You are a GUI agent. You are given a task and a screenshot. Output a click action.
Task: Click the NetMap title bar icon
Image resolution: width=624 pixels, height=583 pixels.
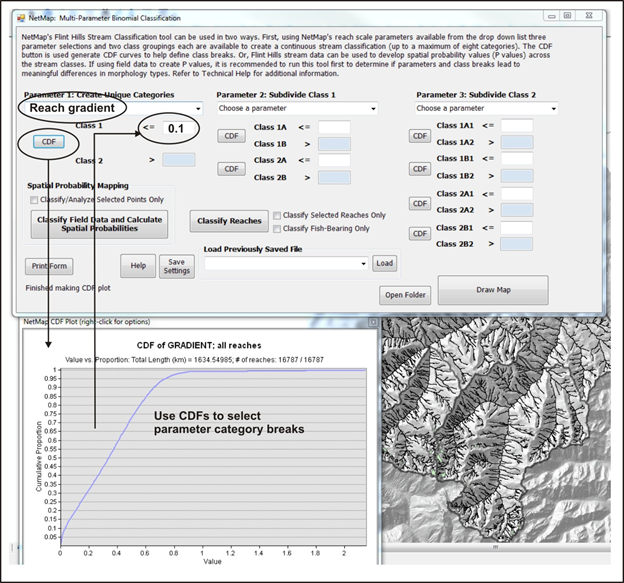(19, 17)
